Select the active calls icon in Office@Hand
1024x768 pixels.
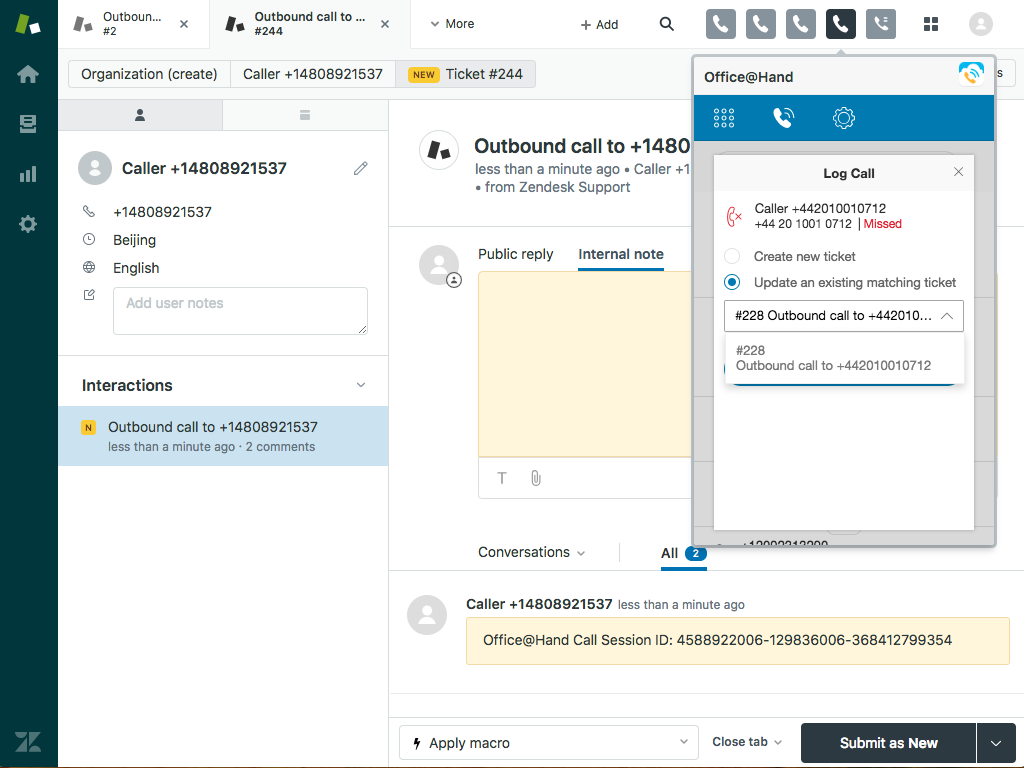(784, 117)
